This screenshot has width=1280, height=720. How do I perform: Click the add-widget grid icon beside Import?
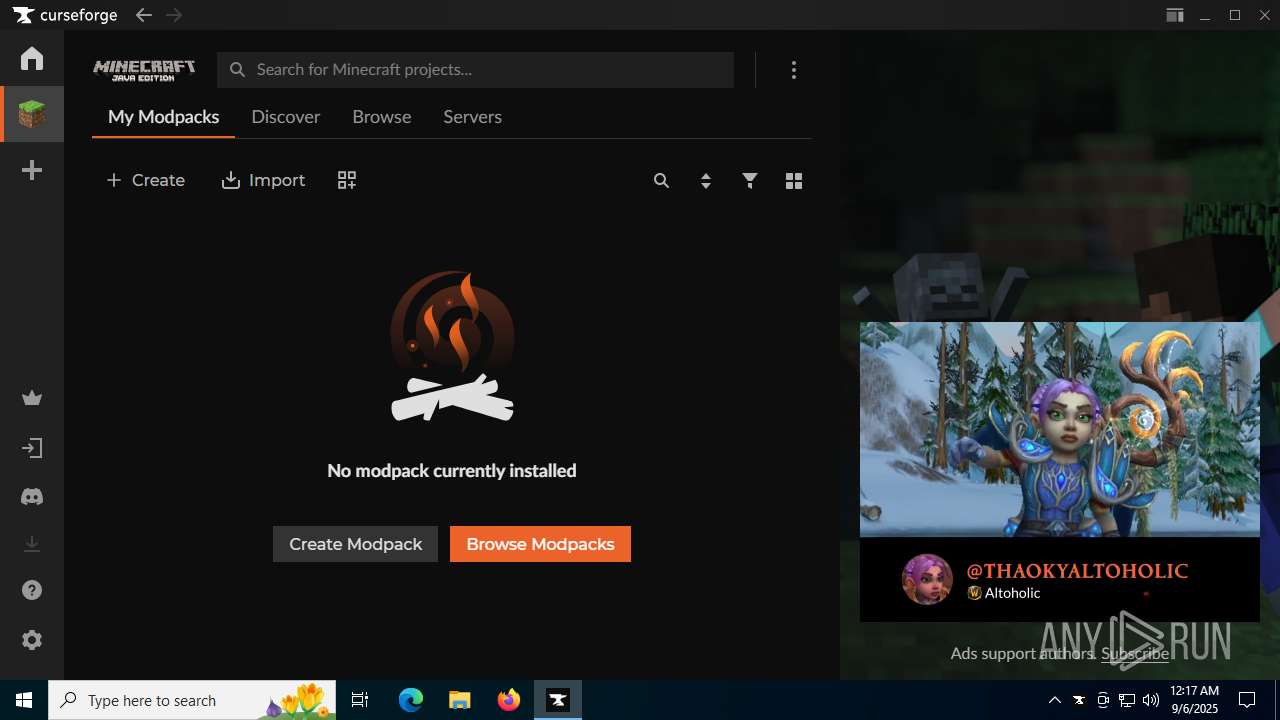(x=347, y=180)
